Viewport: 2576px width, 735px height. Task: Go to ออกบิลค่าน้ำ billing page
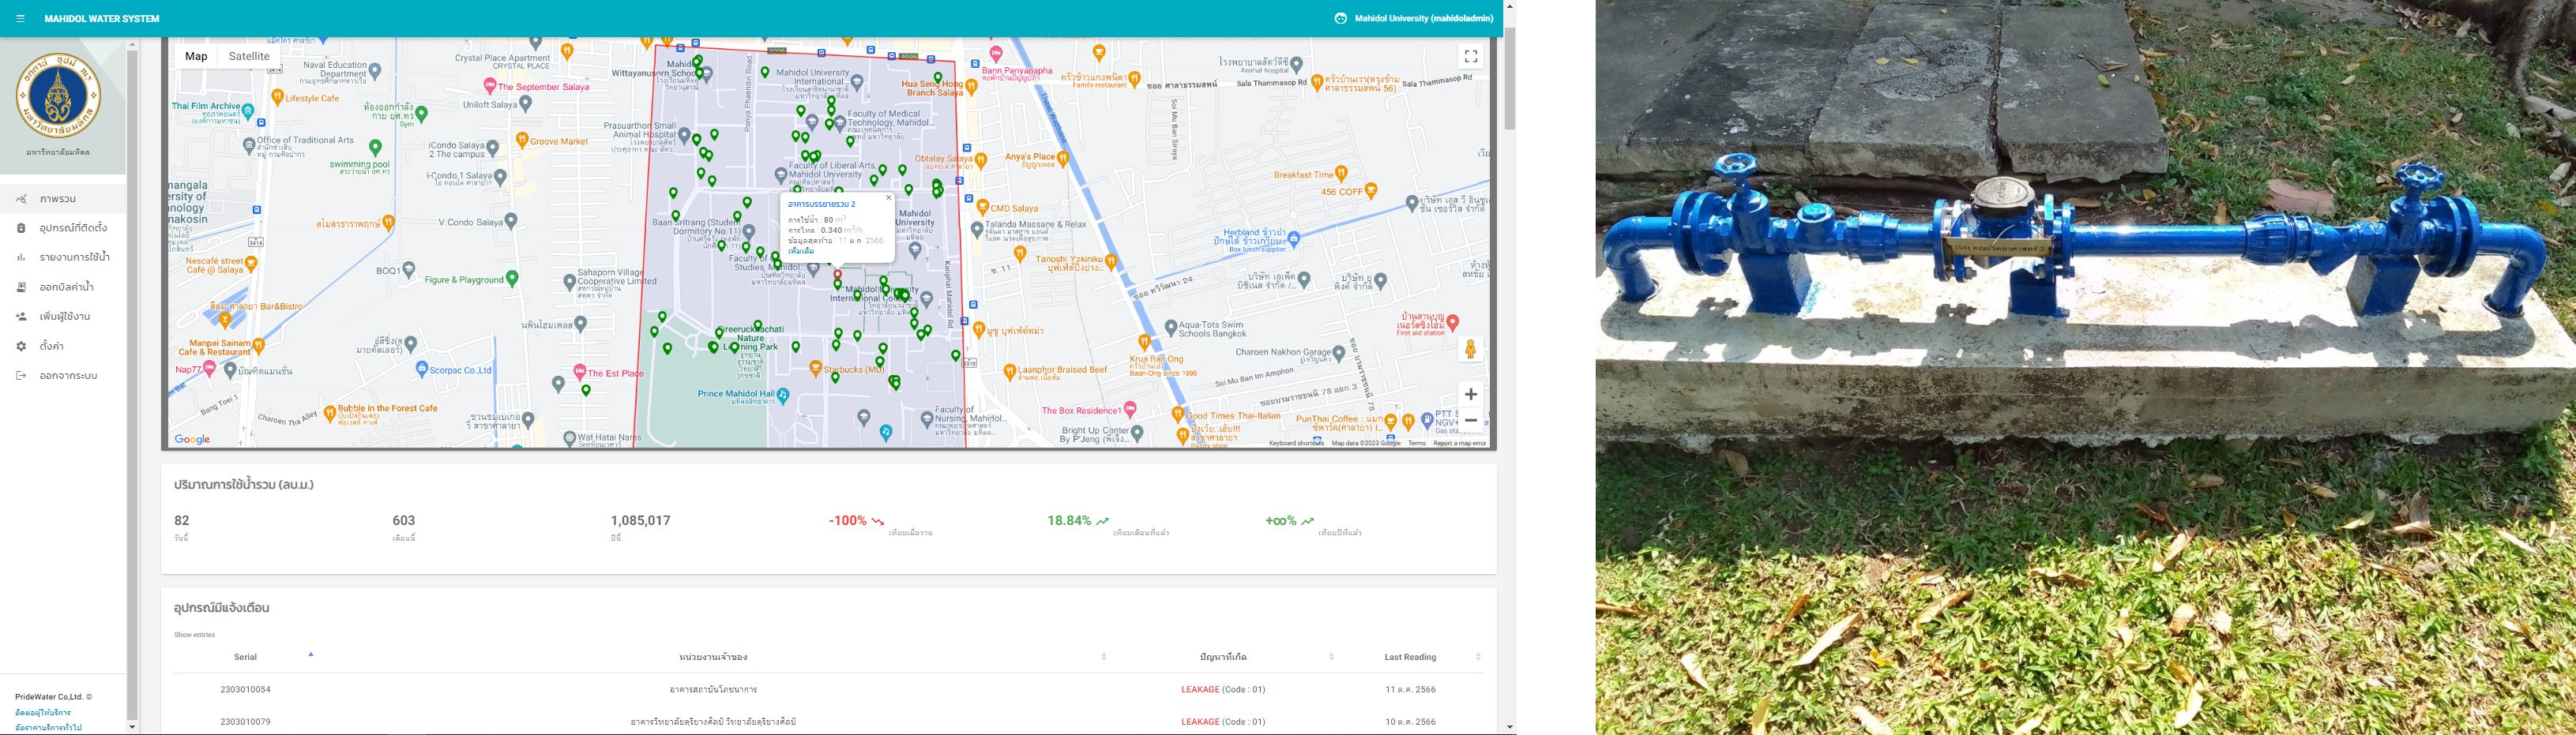(x=67, y=287)
